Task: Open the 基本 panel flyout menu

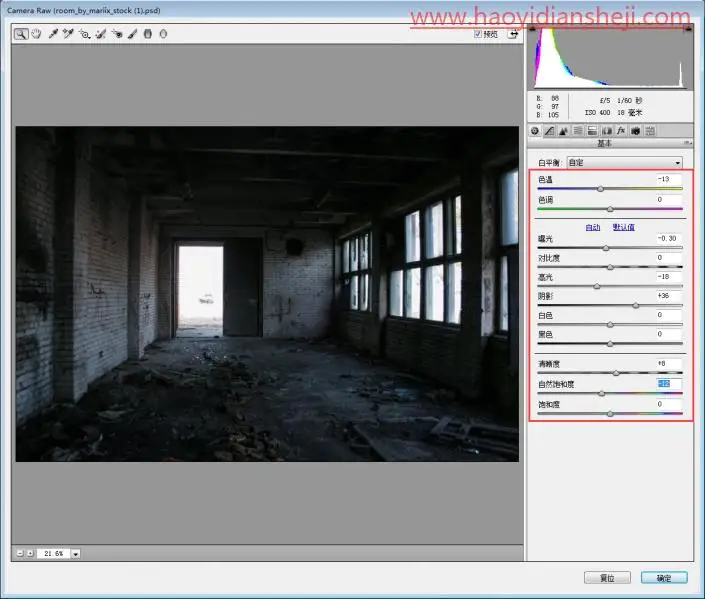Action: pyautogui.click(x=687, y=143)
